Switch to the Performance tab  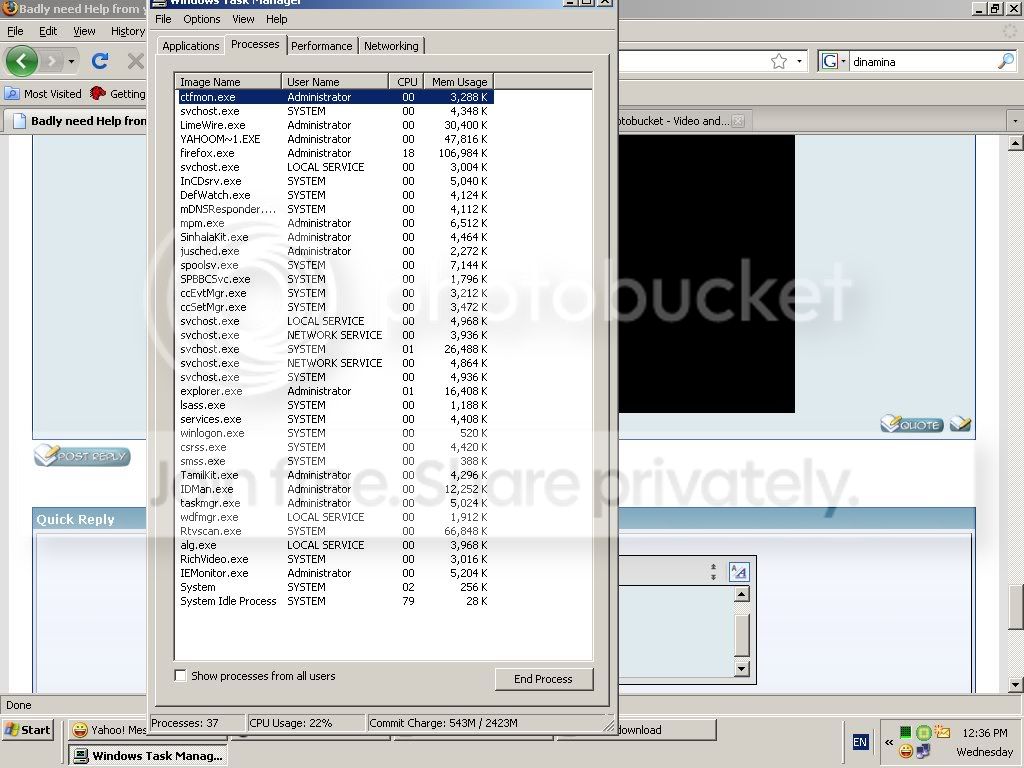(x=321, y=46)
